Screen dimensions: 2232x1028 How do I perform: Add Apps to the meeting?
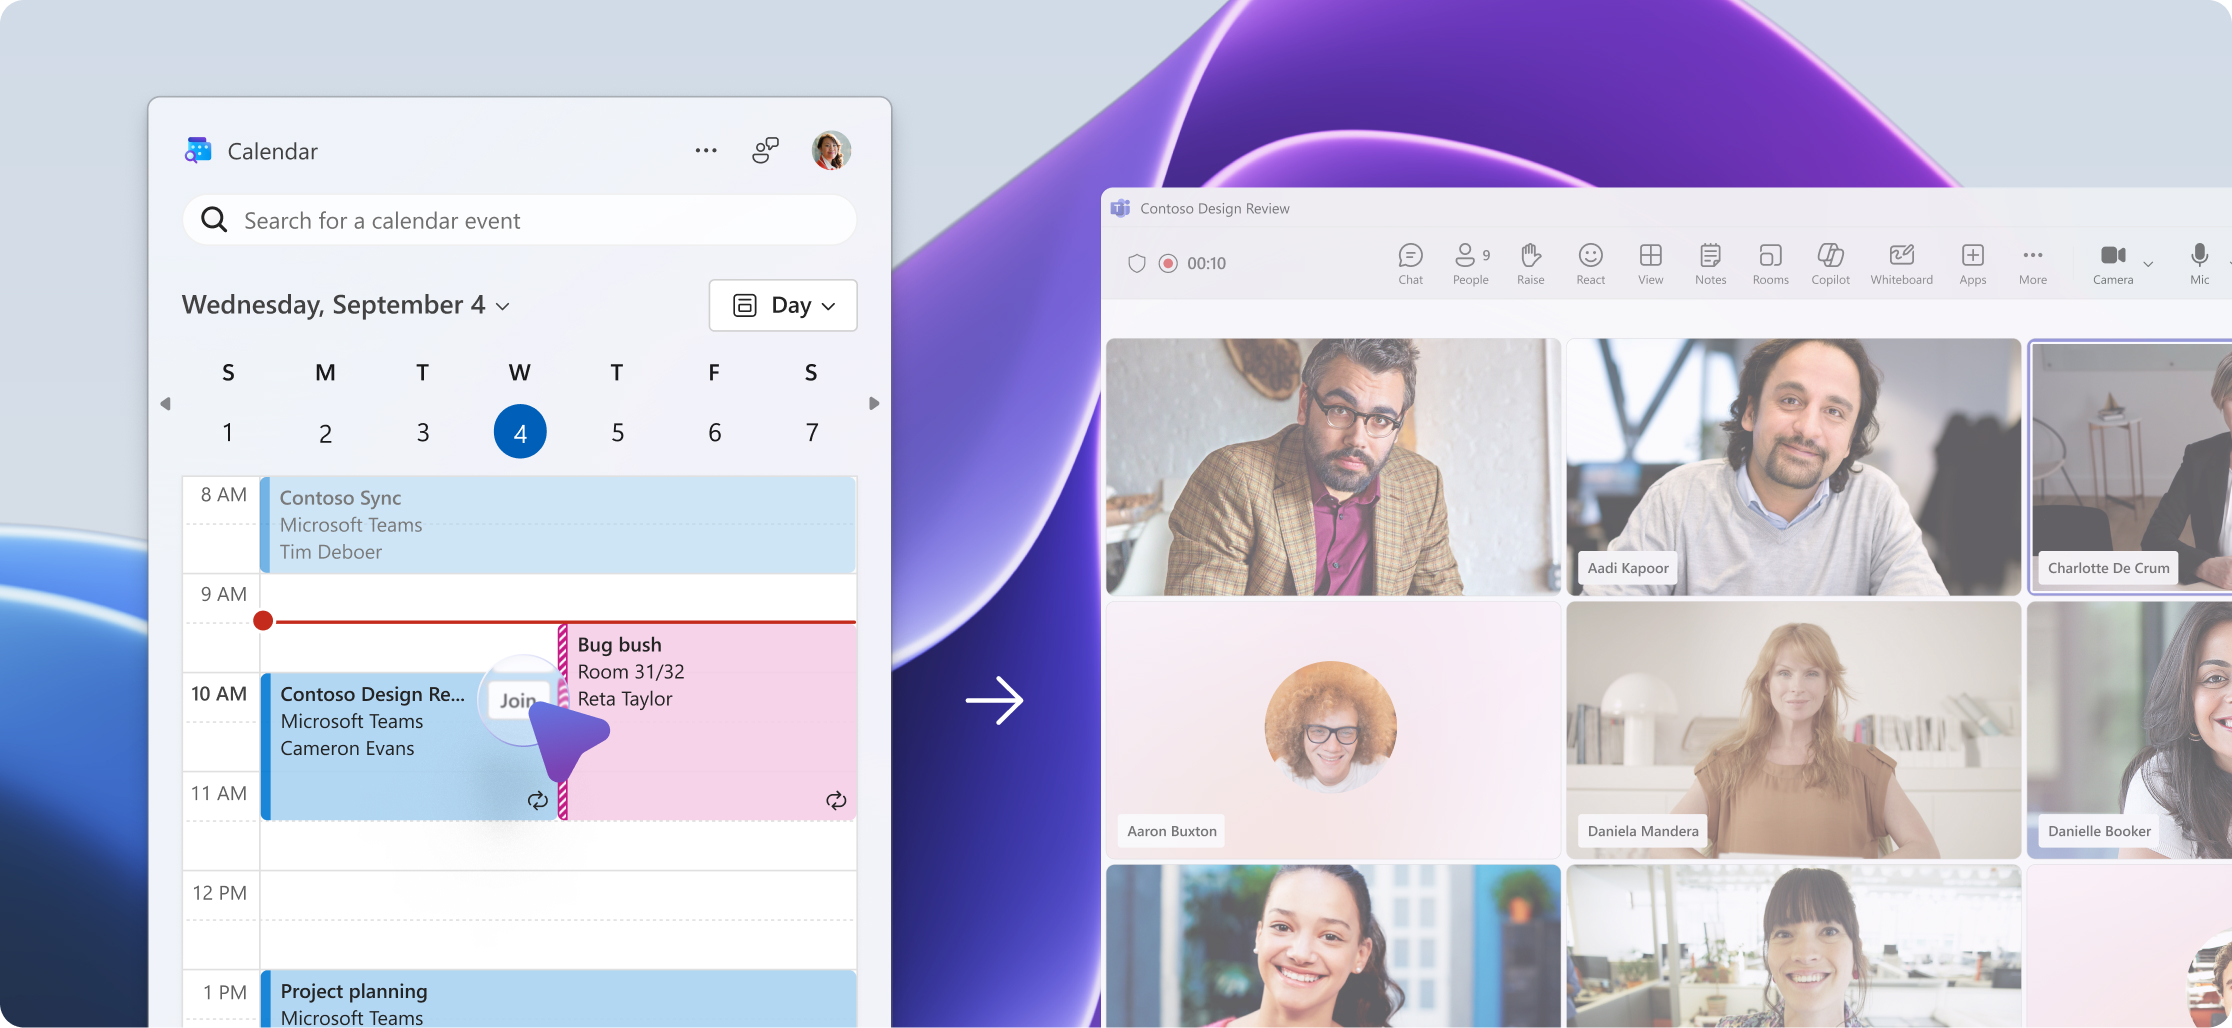[1972, 264]
